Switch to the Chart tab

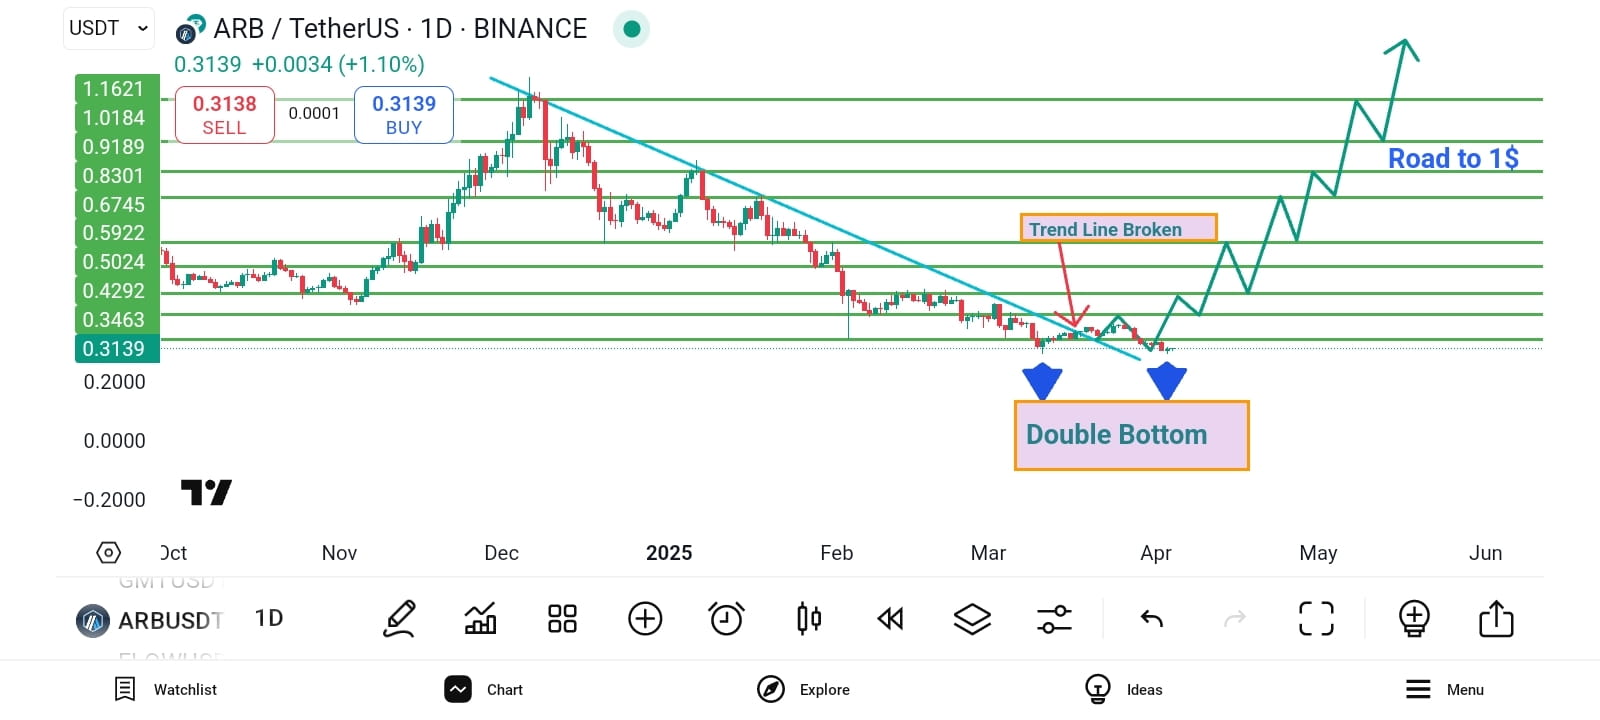pyautogui.click(x=485, y=689)
